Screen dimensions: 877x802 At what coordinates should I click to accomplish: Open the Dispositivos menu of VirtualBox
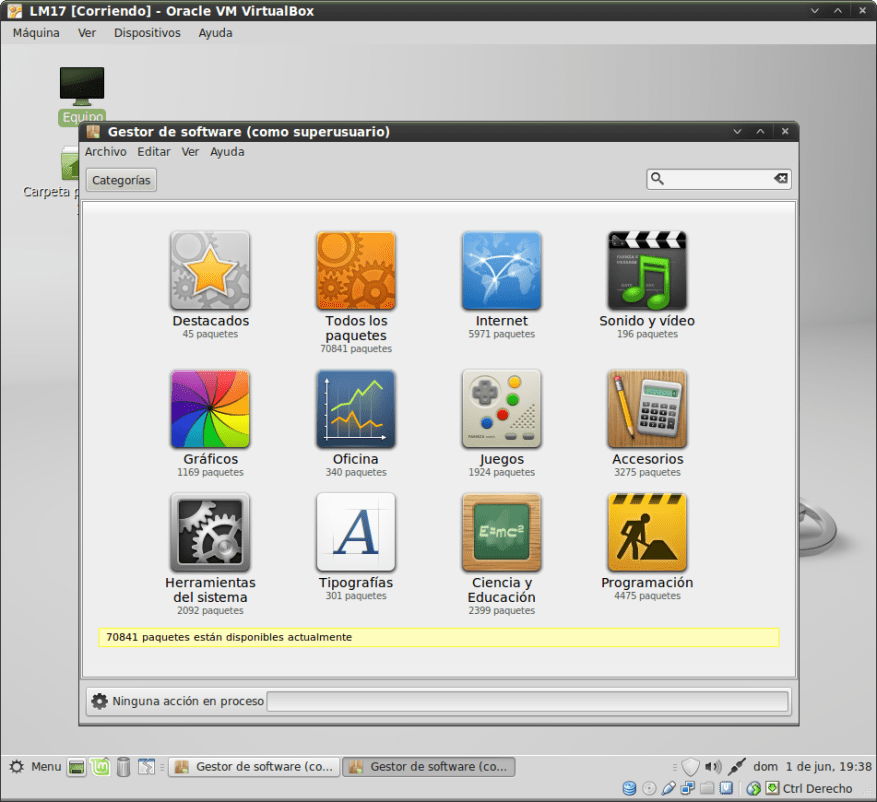click(147, 32)
